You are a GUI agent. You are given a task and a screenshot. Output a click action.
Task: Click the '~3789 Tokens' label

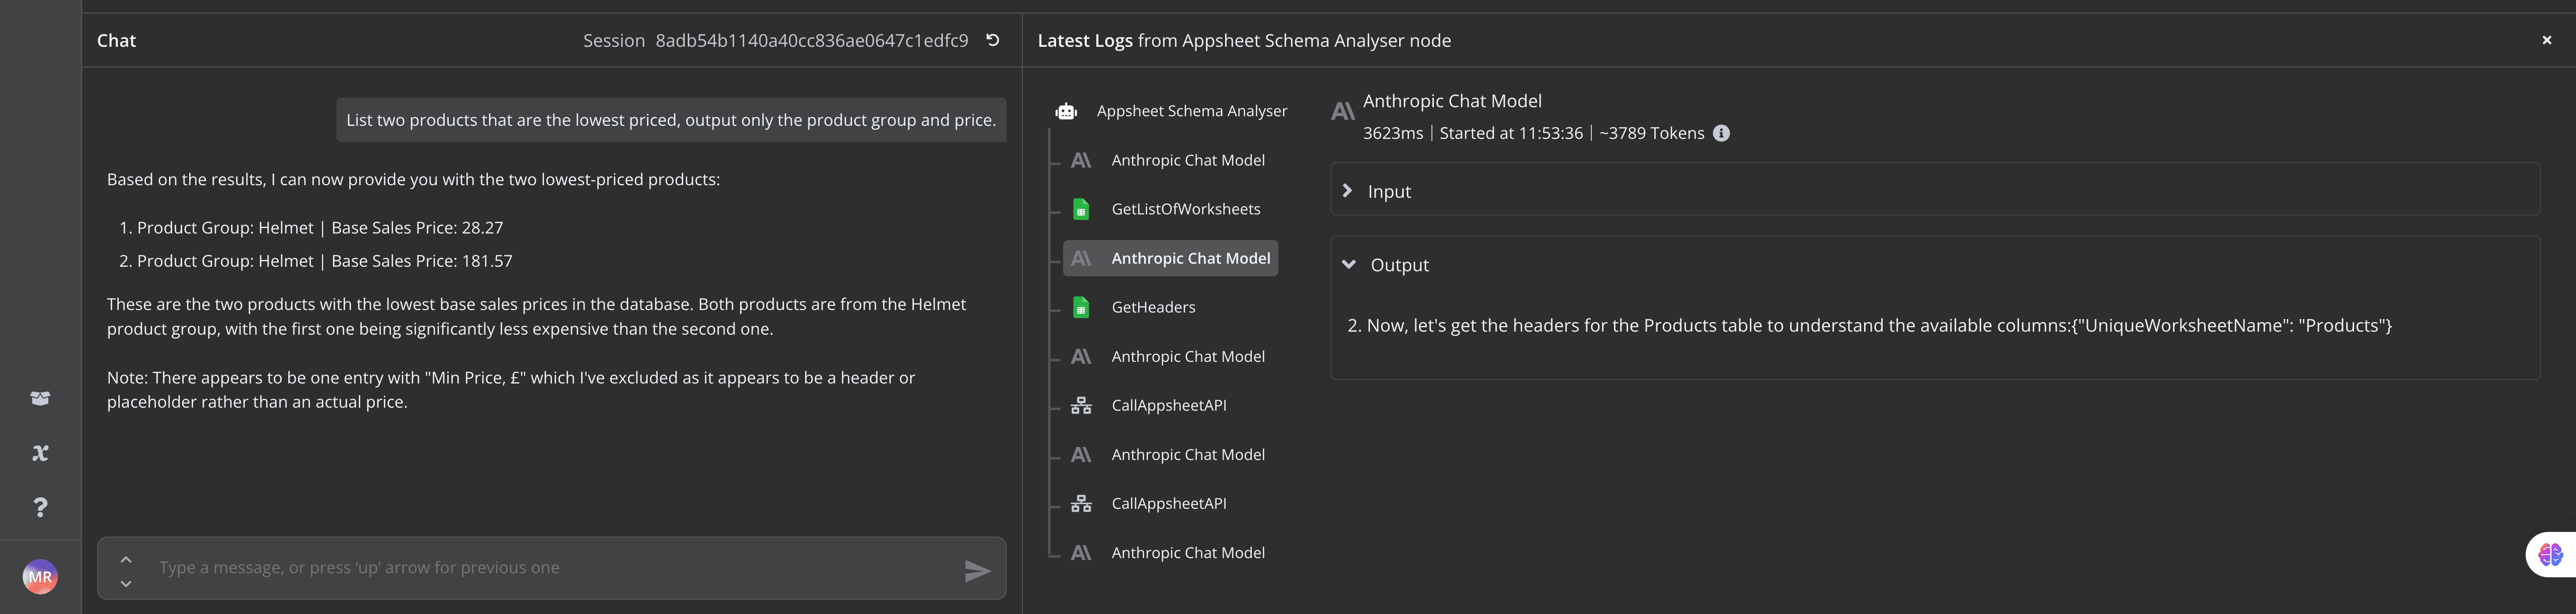[1651, 133]
